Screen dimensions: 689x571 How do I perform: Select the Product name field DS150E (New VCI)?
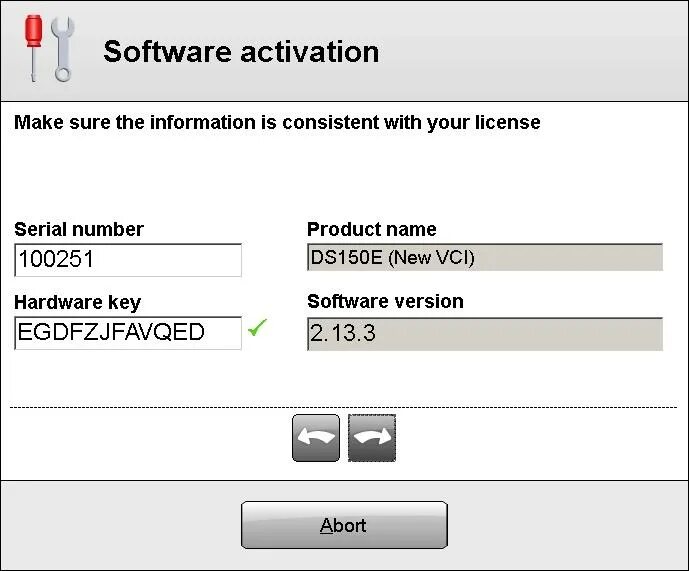[485, 257]
